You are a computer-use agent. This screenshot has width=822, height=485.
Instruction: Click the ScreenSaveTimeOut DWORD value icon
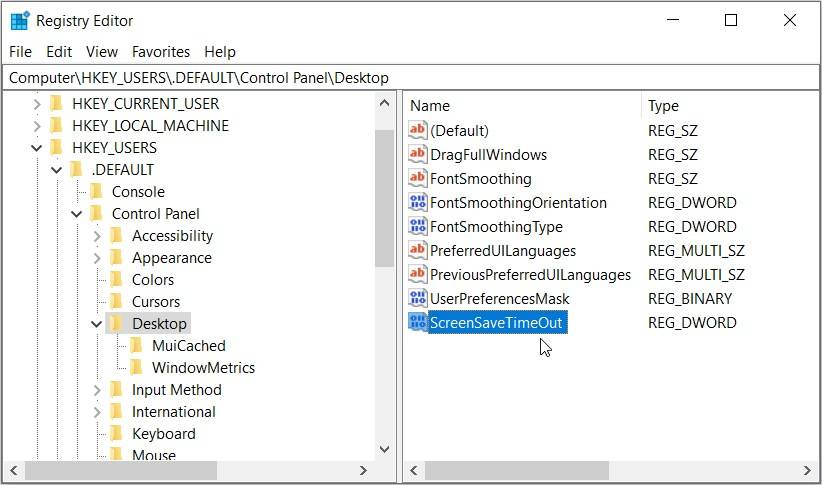418,323
